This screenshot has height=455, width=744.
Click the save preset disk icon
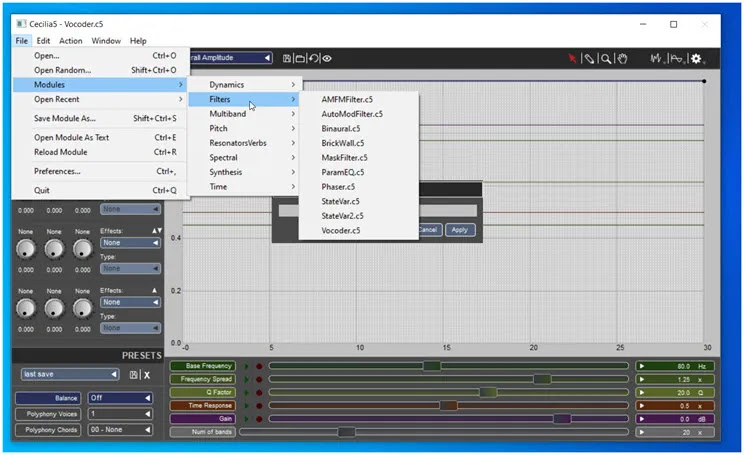[134, 375]
